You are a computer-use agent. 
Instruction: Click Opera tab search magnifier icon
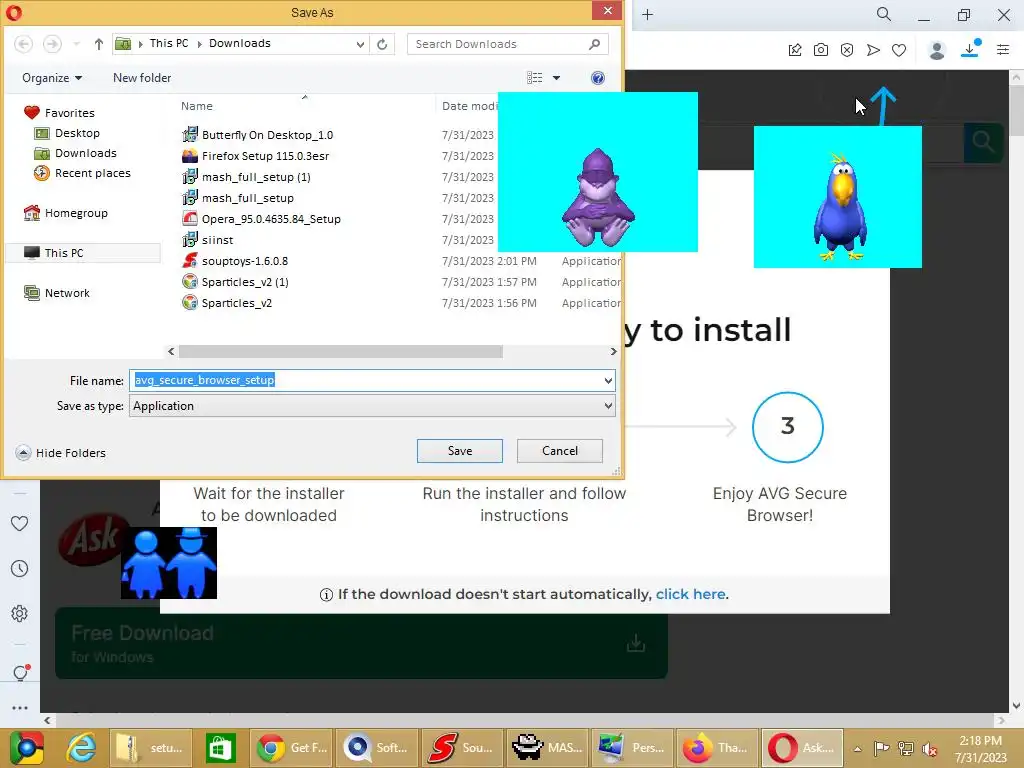(884, 14)
